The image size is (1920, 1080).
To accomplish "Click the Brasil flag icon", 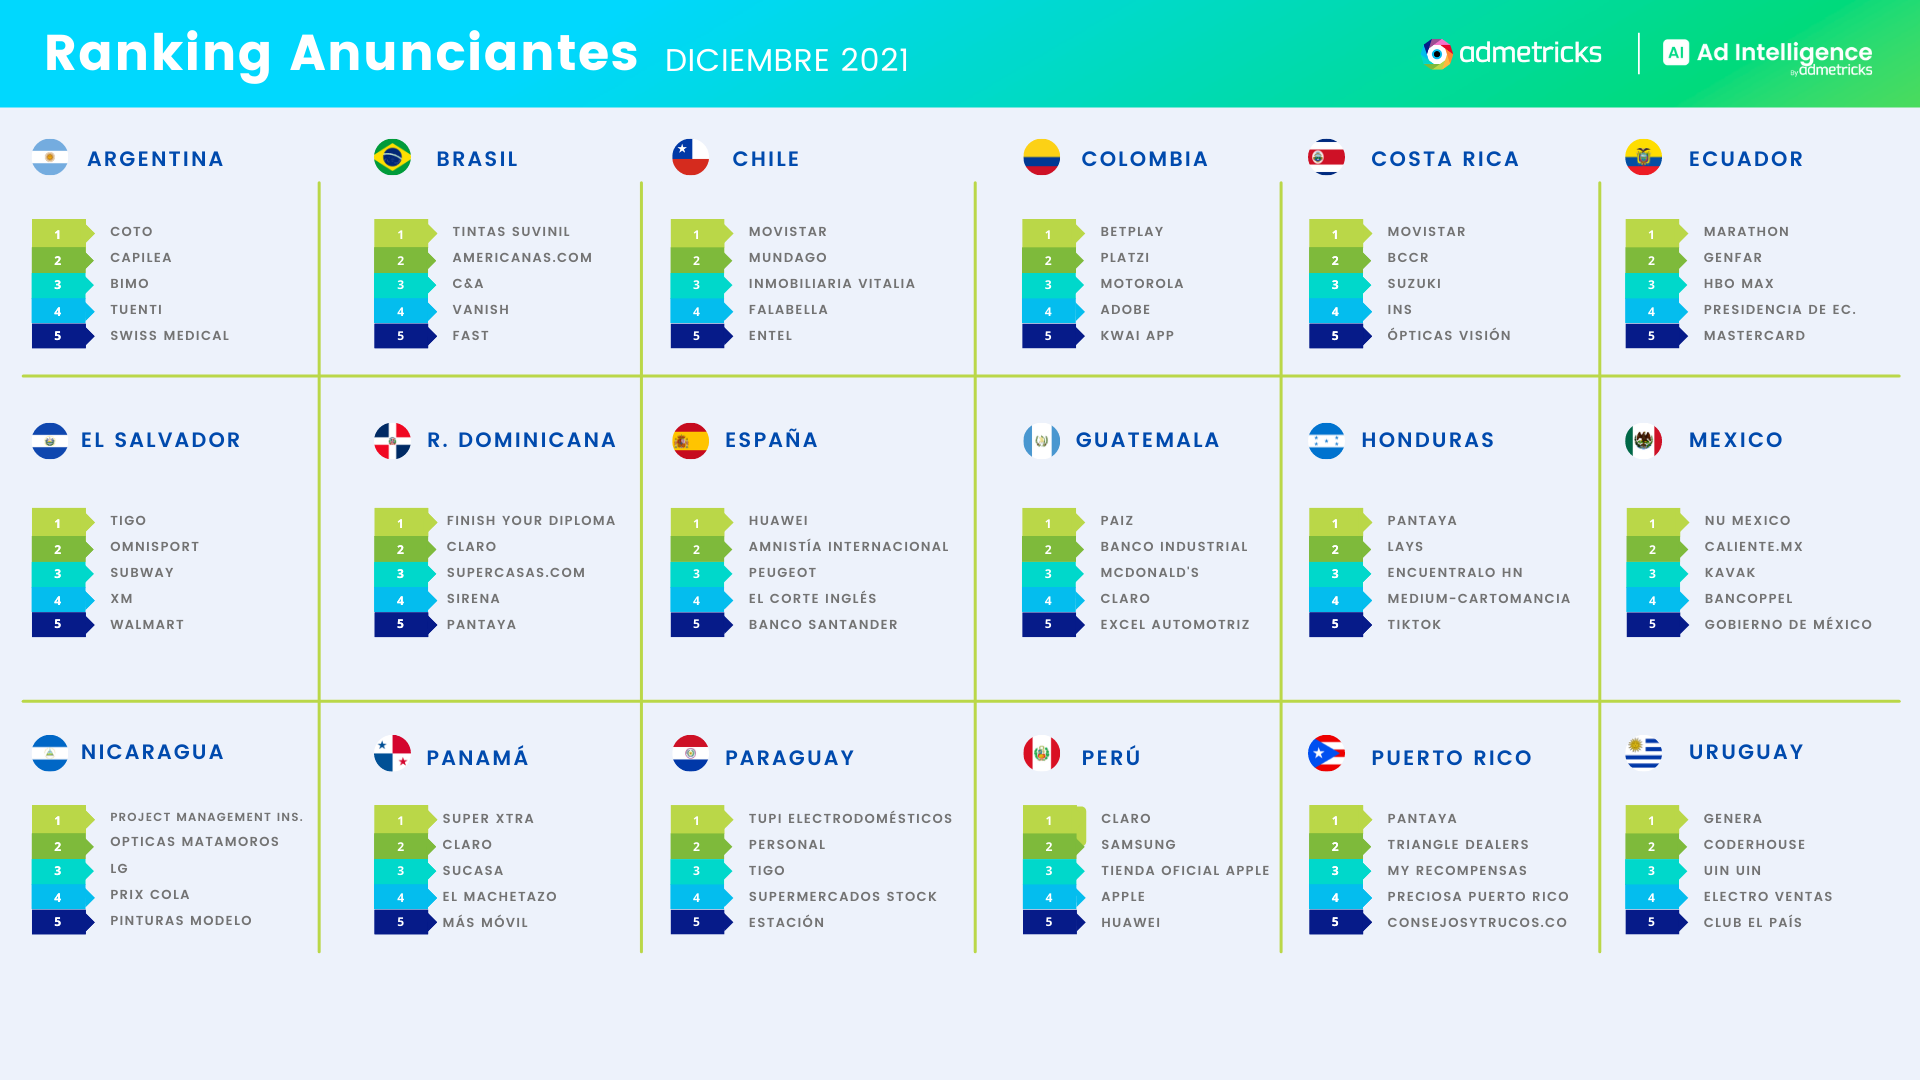I will tap(392, 157).
